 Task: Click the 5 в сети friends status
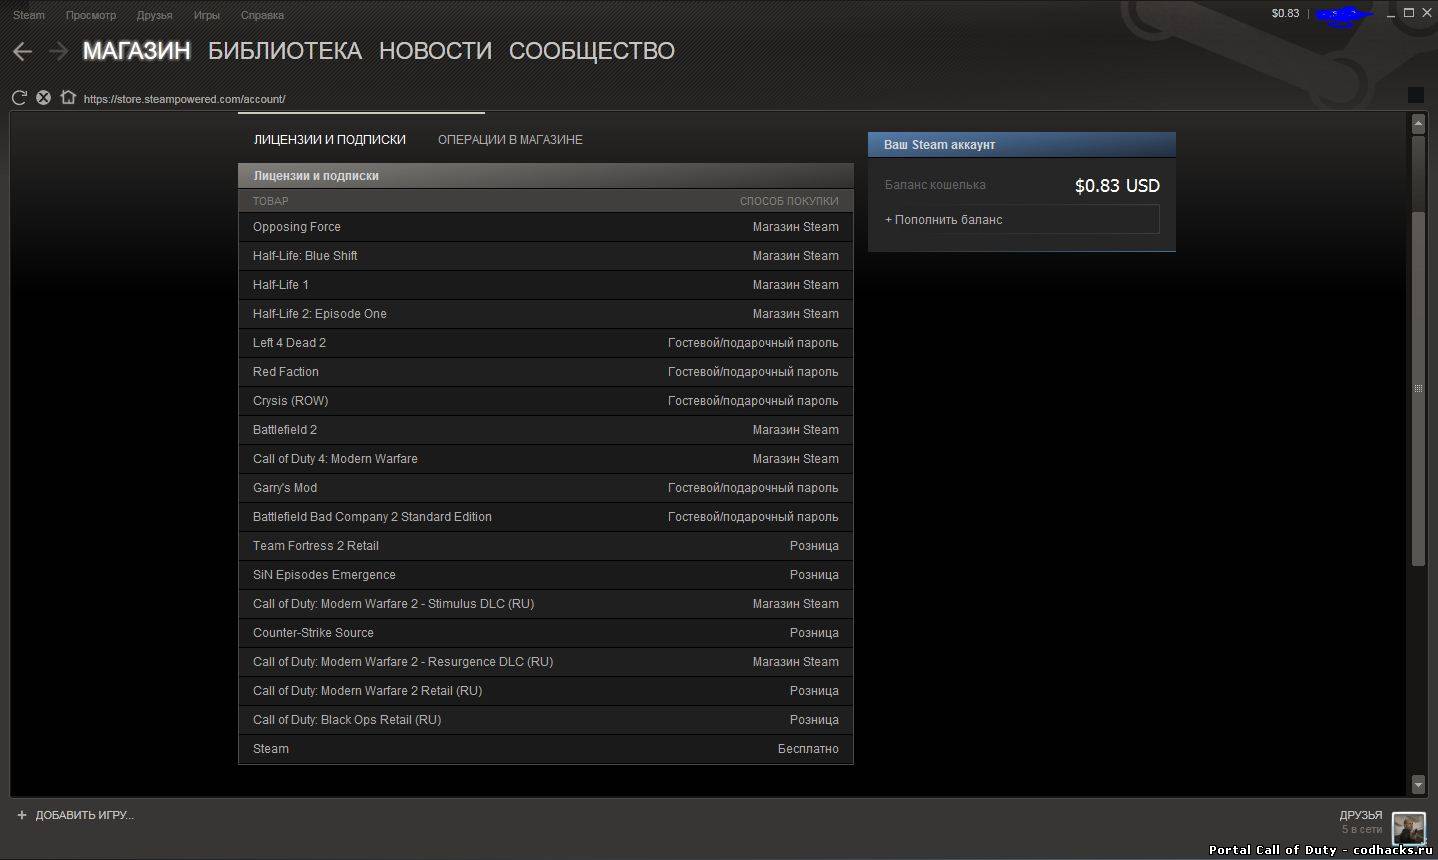coord(1362,830)
